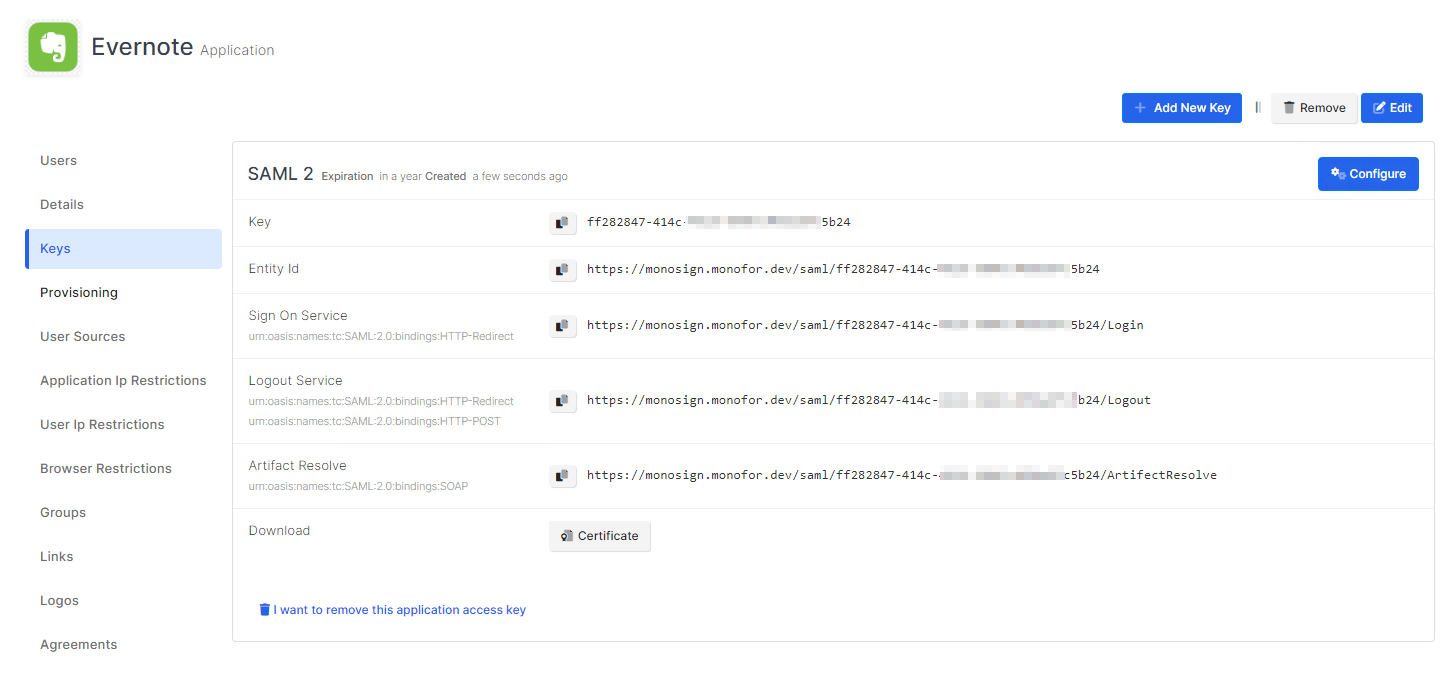Copy the Sign On Service URL
Image resolution: width=1453 pixels, height=696 pixels.
(563, 325)
